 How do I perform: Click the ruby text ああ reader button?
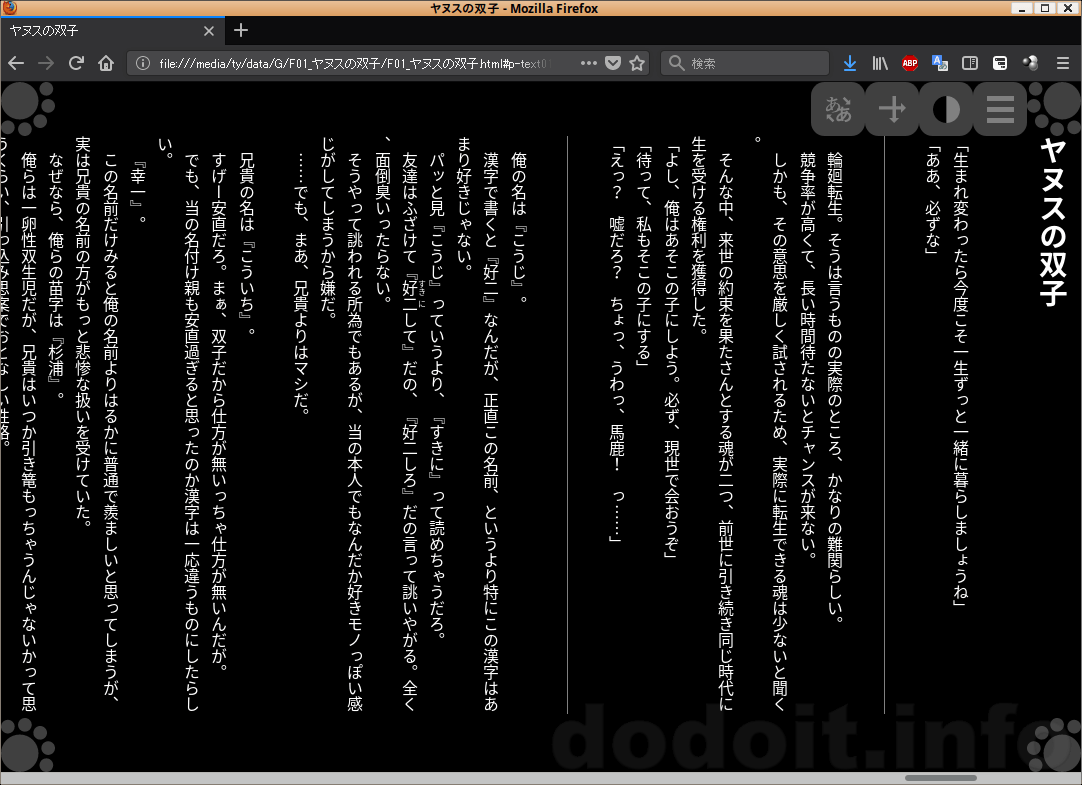point(838,109)
